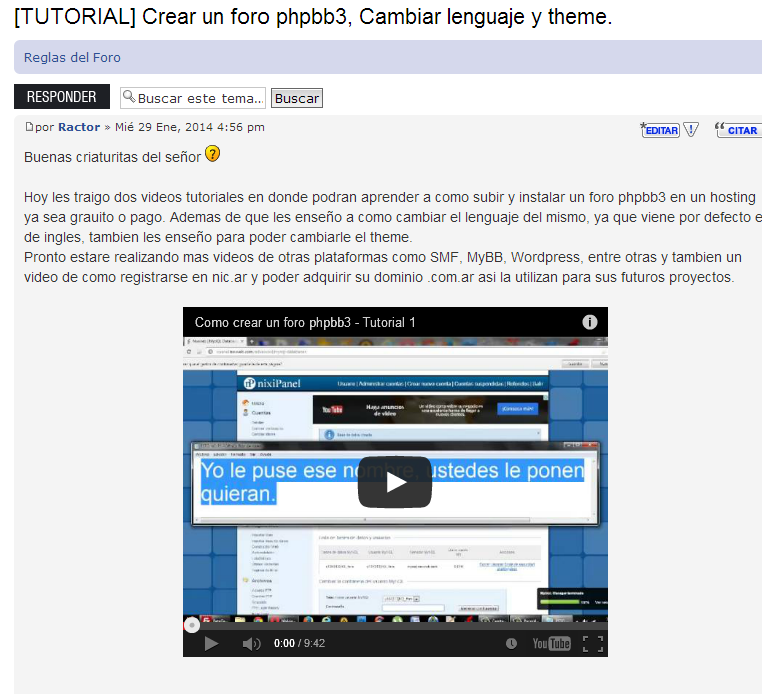This screenshot has width=762, height=694.
Task: Open Ractor's user profile link
Action: tap(79, 128)
